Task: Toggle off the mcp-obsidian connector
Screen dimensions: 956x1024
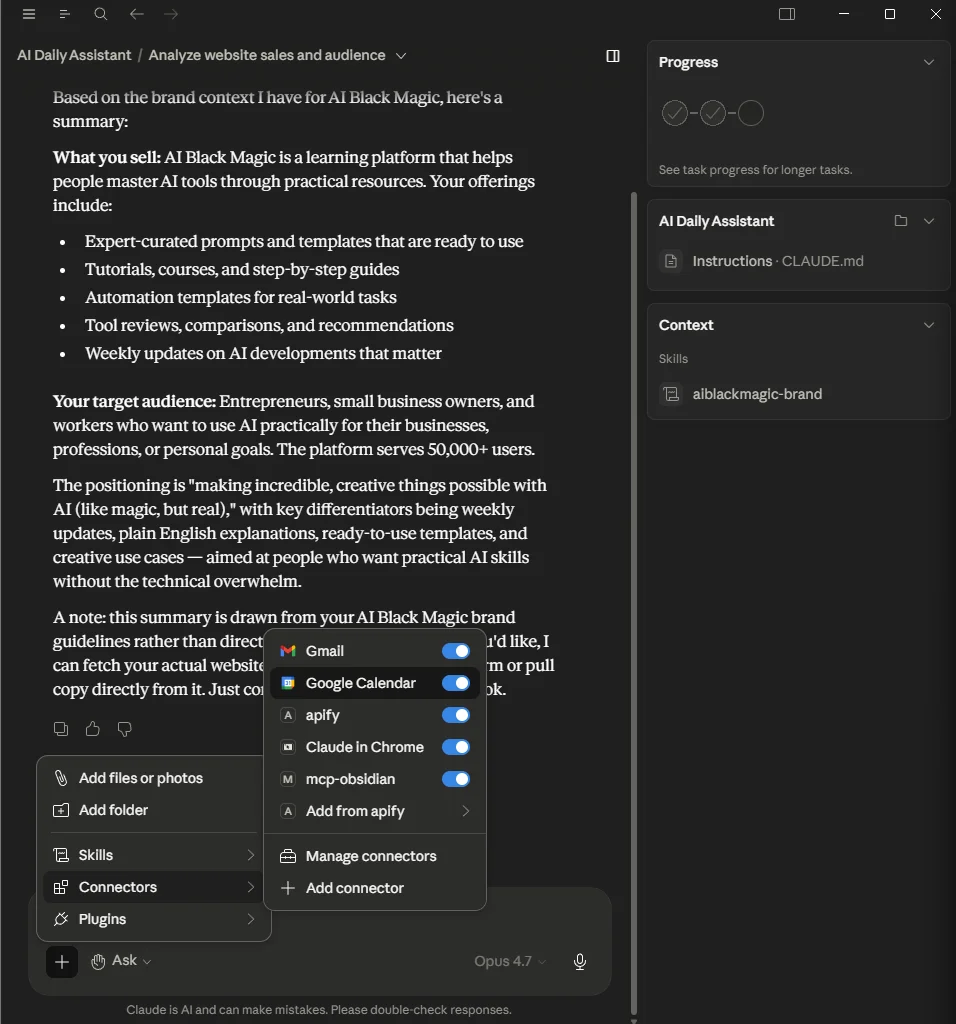Action: coord(456,779)
